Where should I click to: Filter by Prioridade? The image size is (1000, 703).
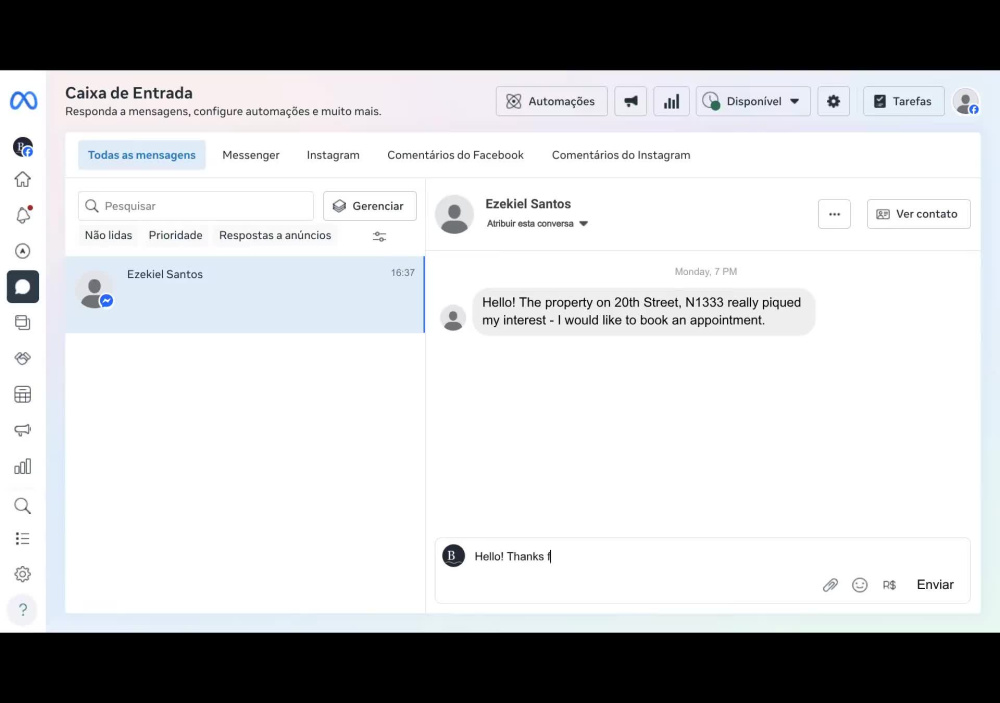[x=175, y=235]
